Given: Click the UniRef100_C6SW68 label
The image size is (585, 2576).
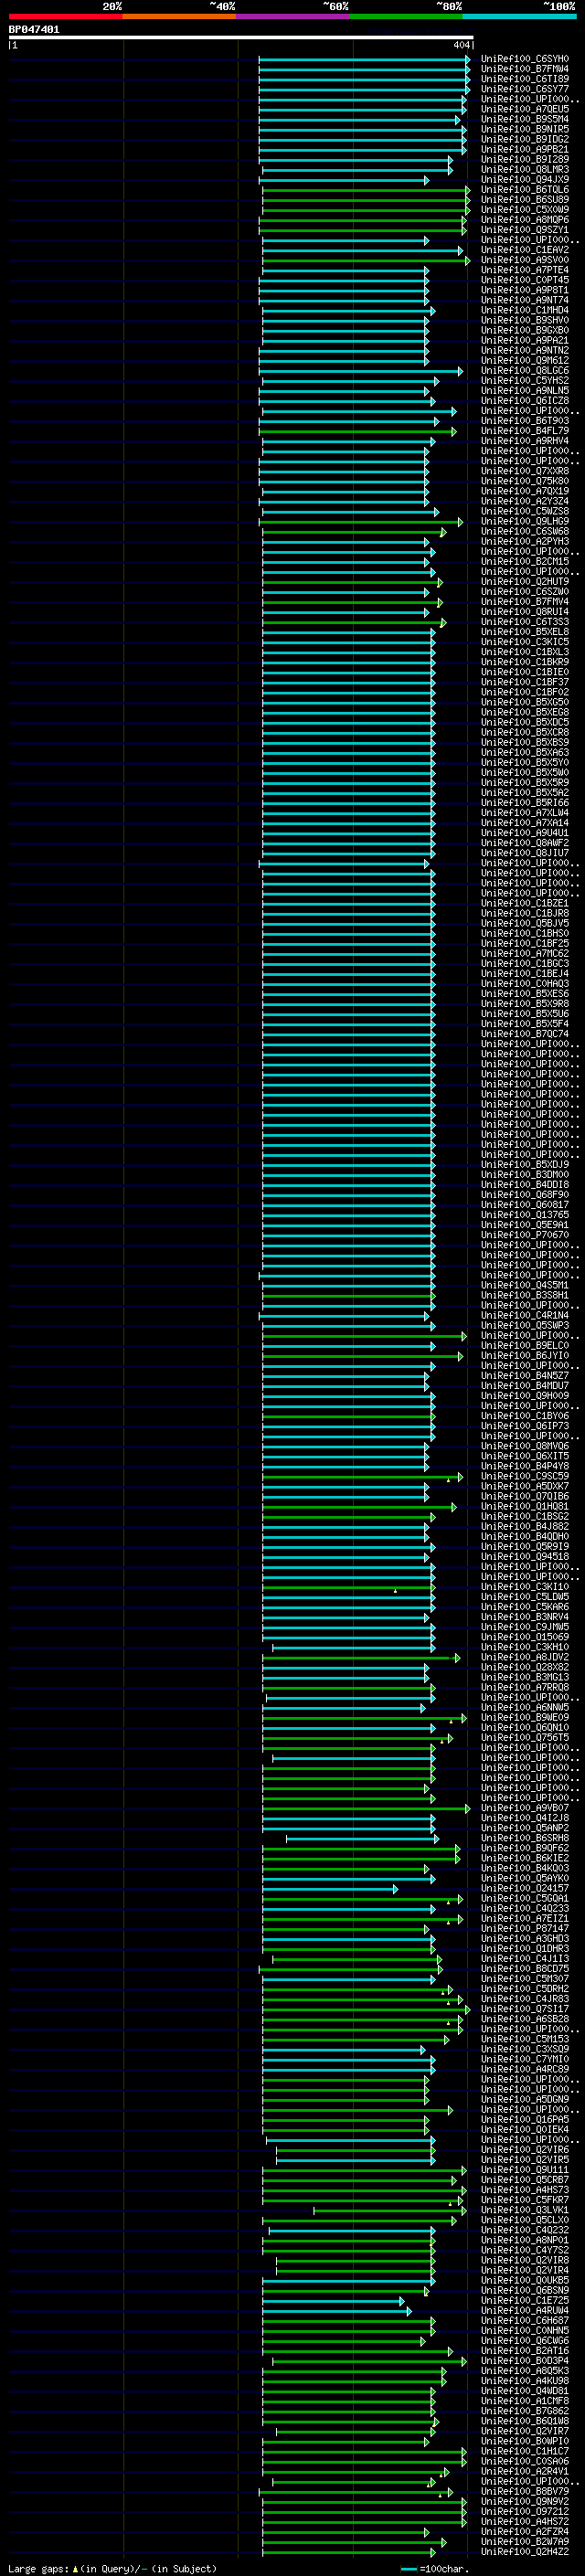Looking at the screenshot, I should 525,531.
